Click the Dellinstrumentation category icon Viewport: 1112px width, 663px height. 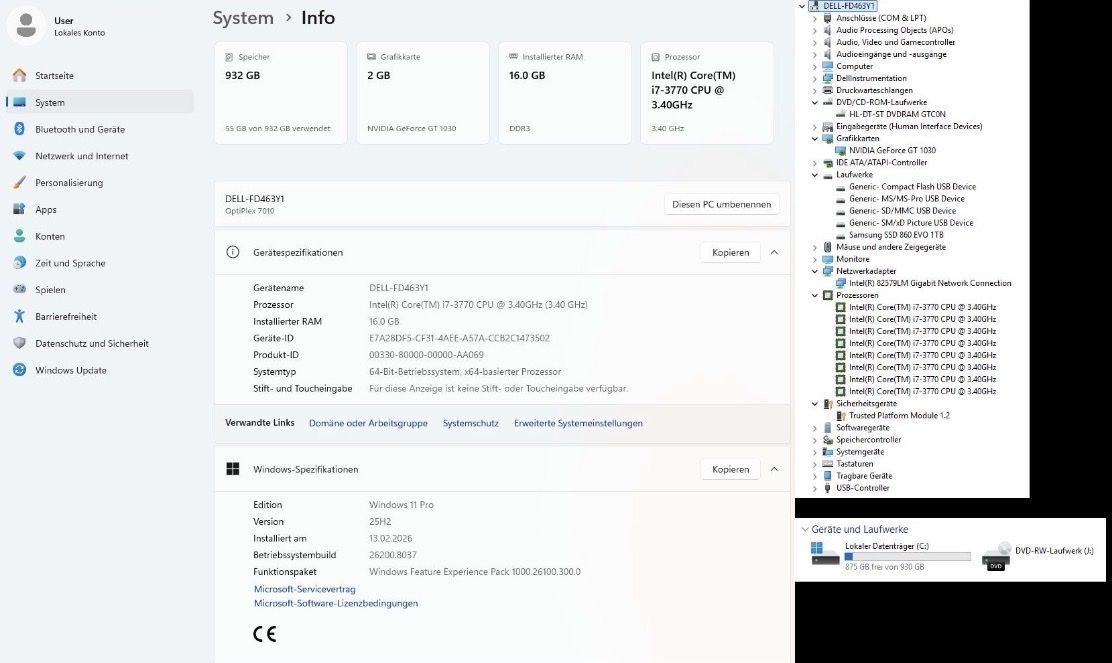coord(828,78)
